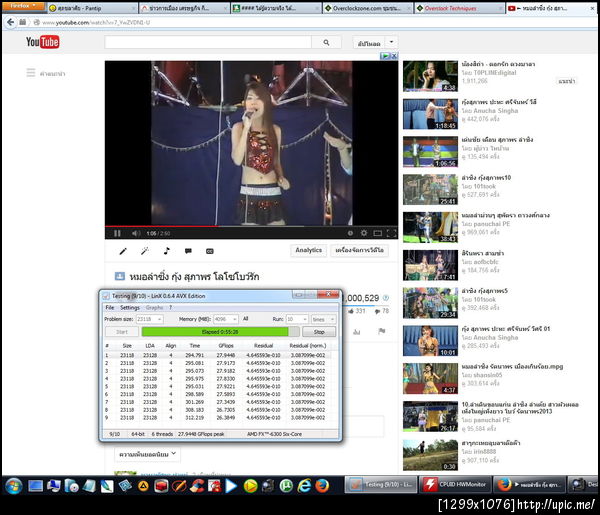
Task: Click the Firefox icon in quick launch
Action: 322,486
